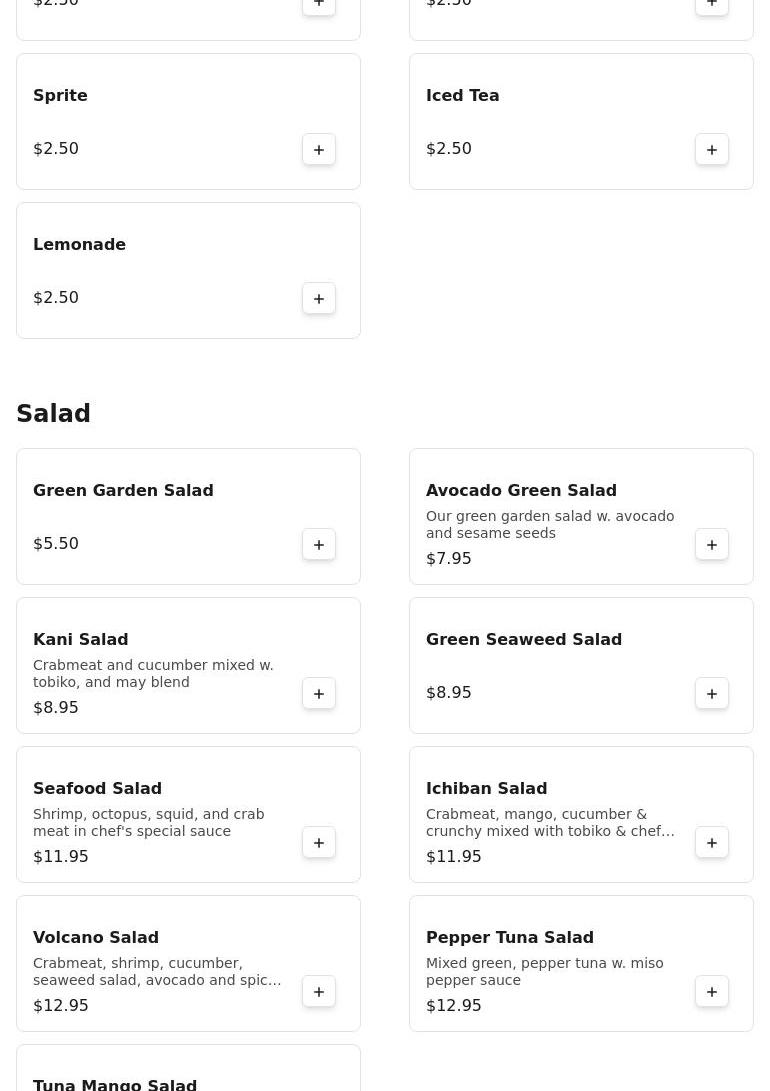Add Kani Salad with plus icon
The image size is (770, 1091).
pos(319,693)
